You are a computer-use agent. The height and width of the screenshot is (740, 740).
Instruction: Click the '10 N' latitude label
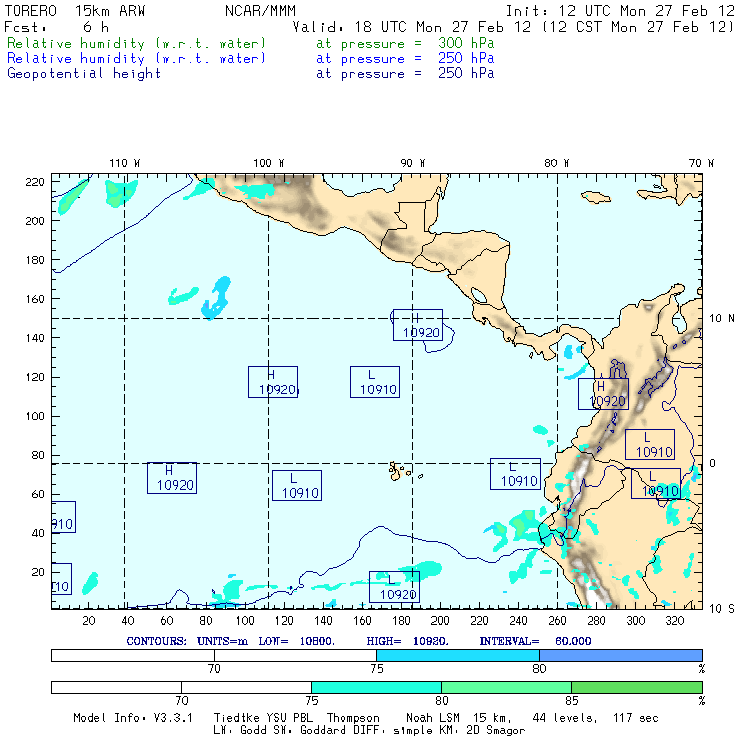(722, 319)
